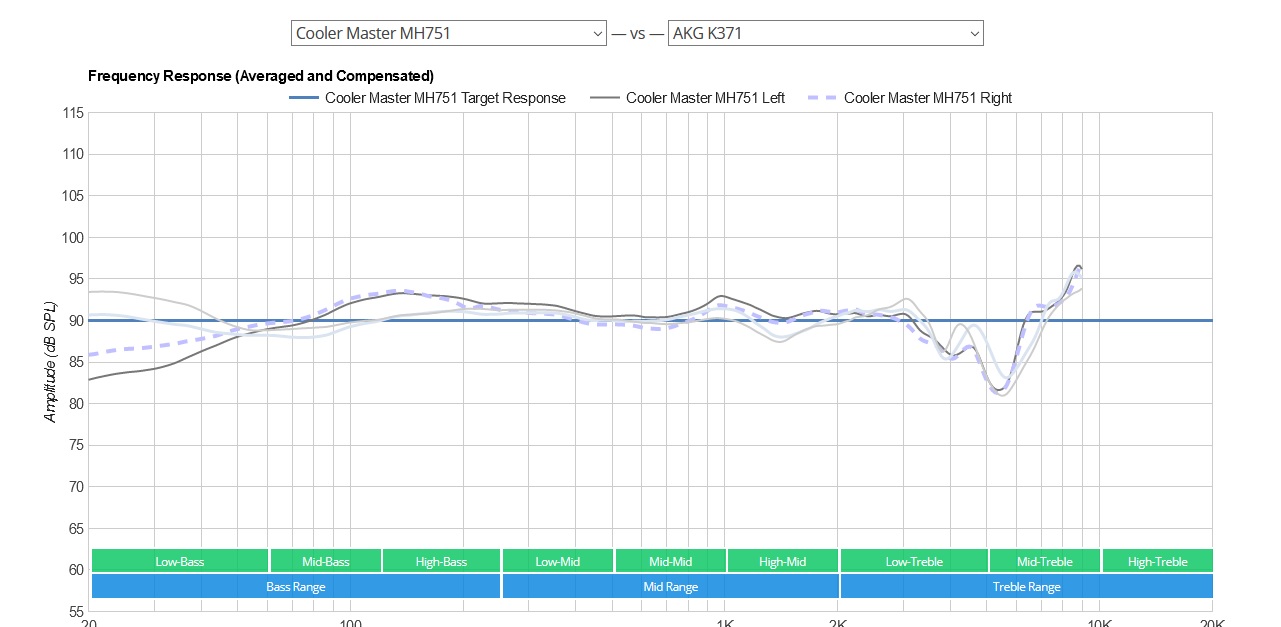The height and width of the screenshot is (627, 1281).
Task: Toggle the Cooler Master MH751 Left legend
Action: [x=688, y=98]
